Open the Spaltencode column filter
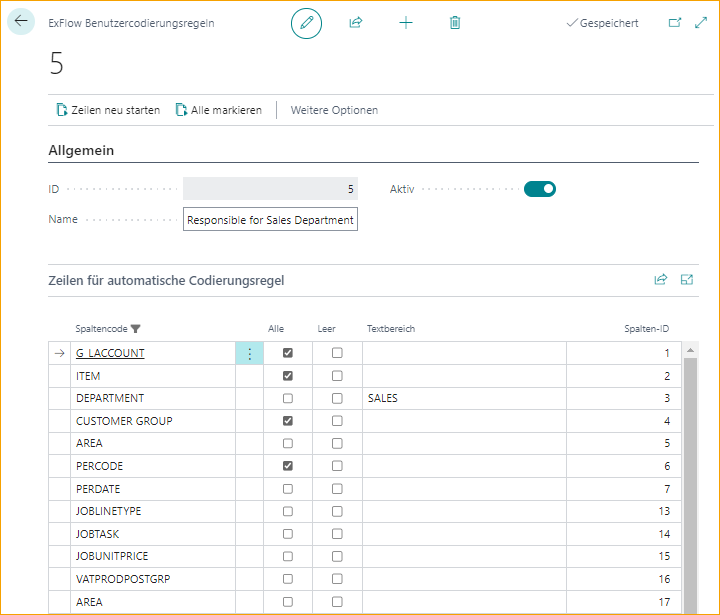The image size is (720, 615). pyautogui.click(x=136, y=329)
